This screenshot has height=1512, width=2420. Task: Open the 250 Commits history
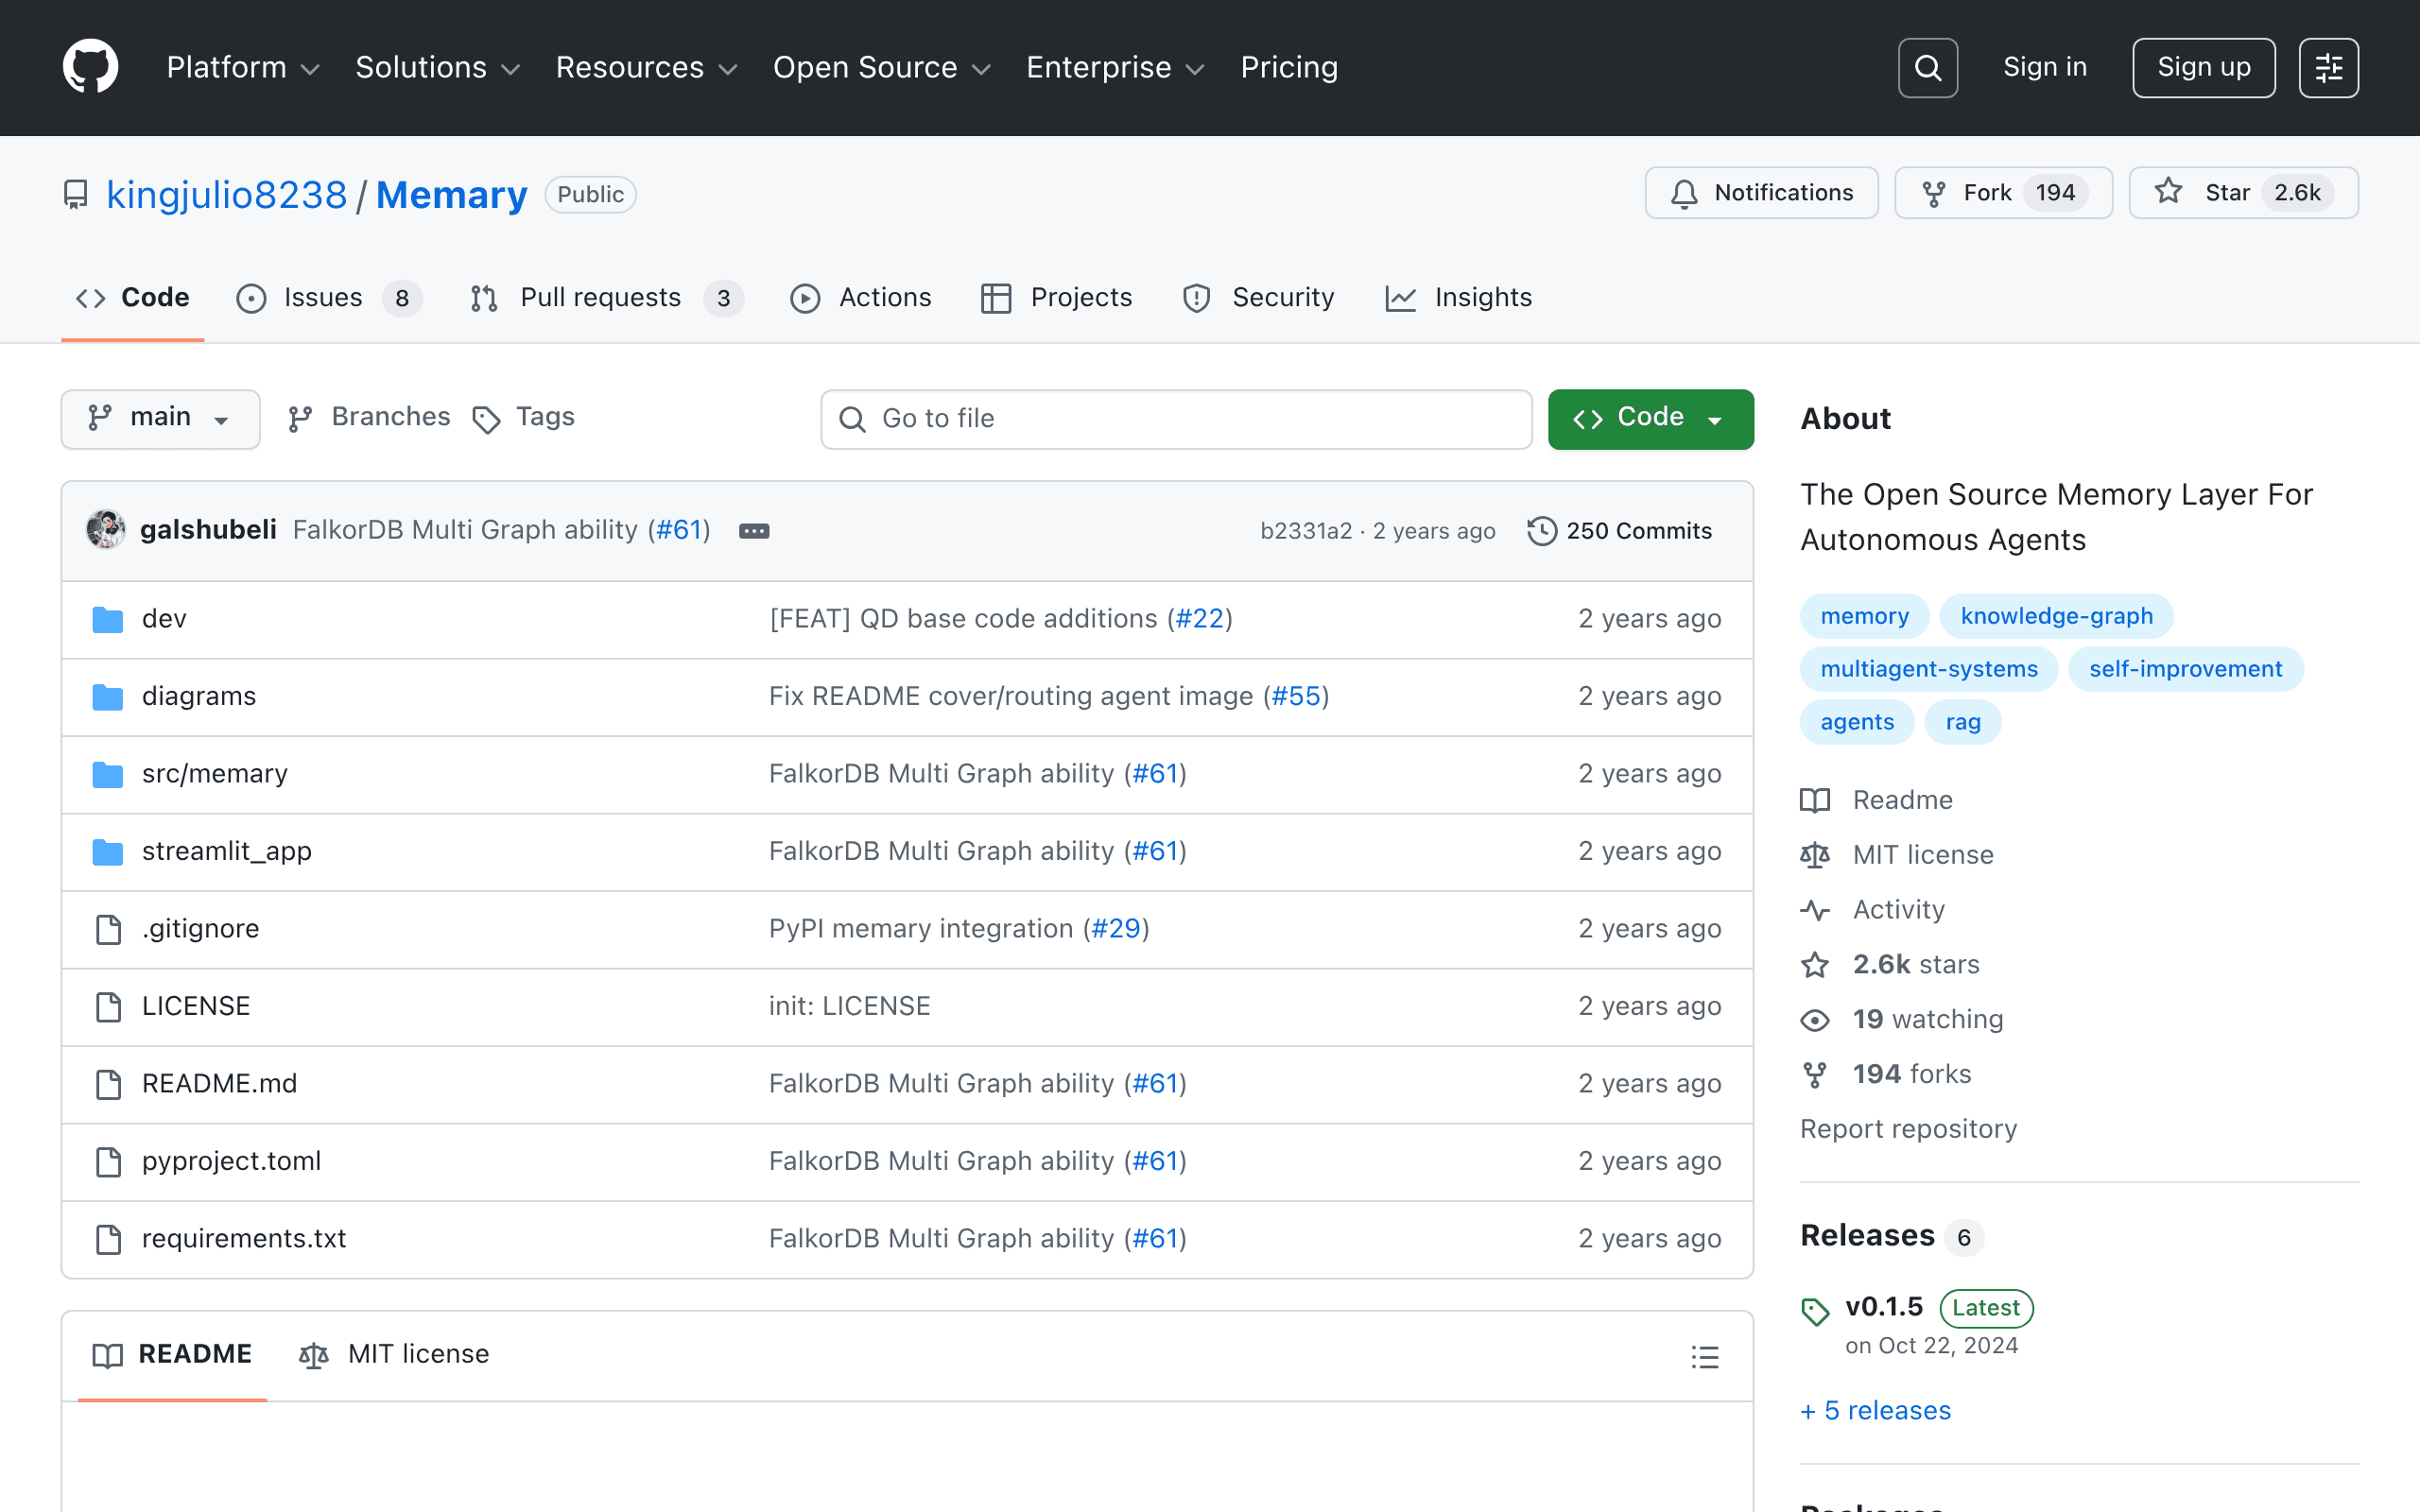(x=1620, y=530)
